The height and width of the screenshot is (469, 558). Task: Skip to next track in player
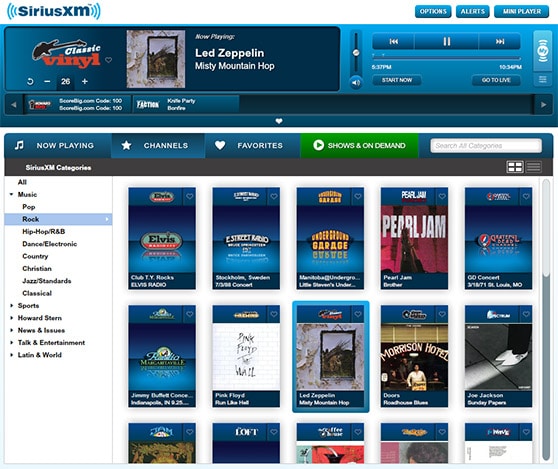[500, 42]
